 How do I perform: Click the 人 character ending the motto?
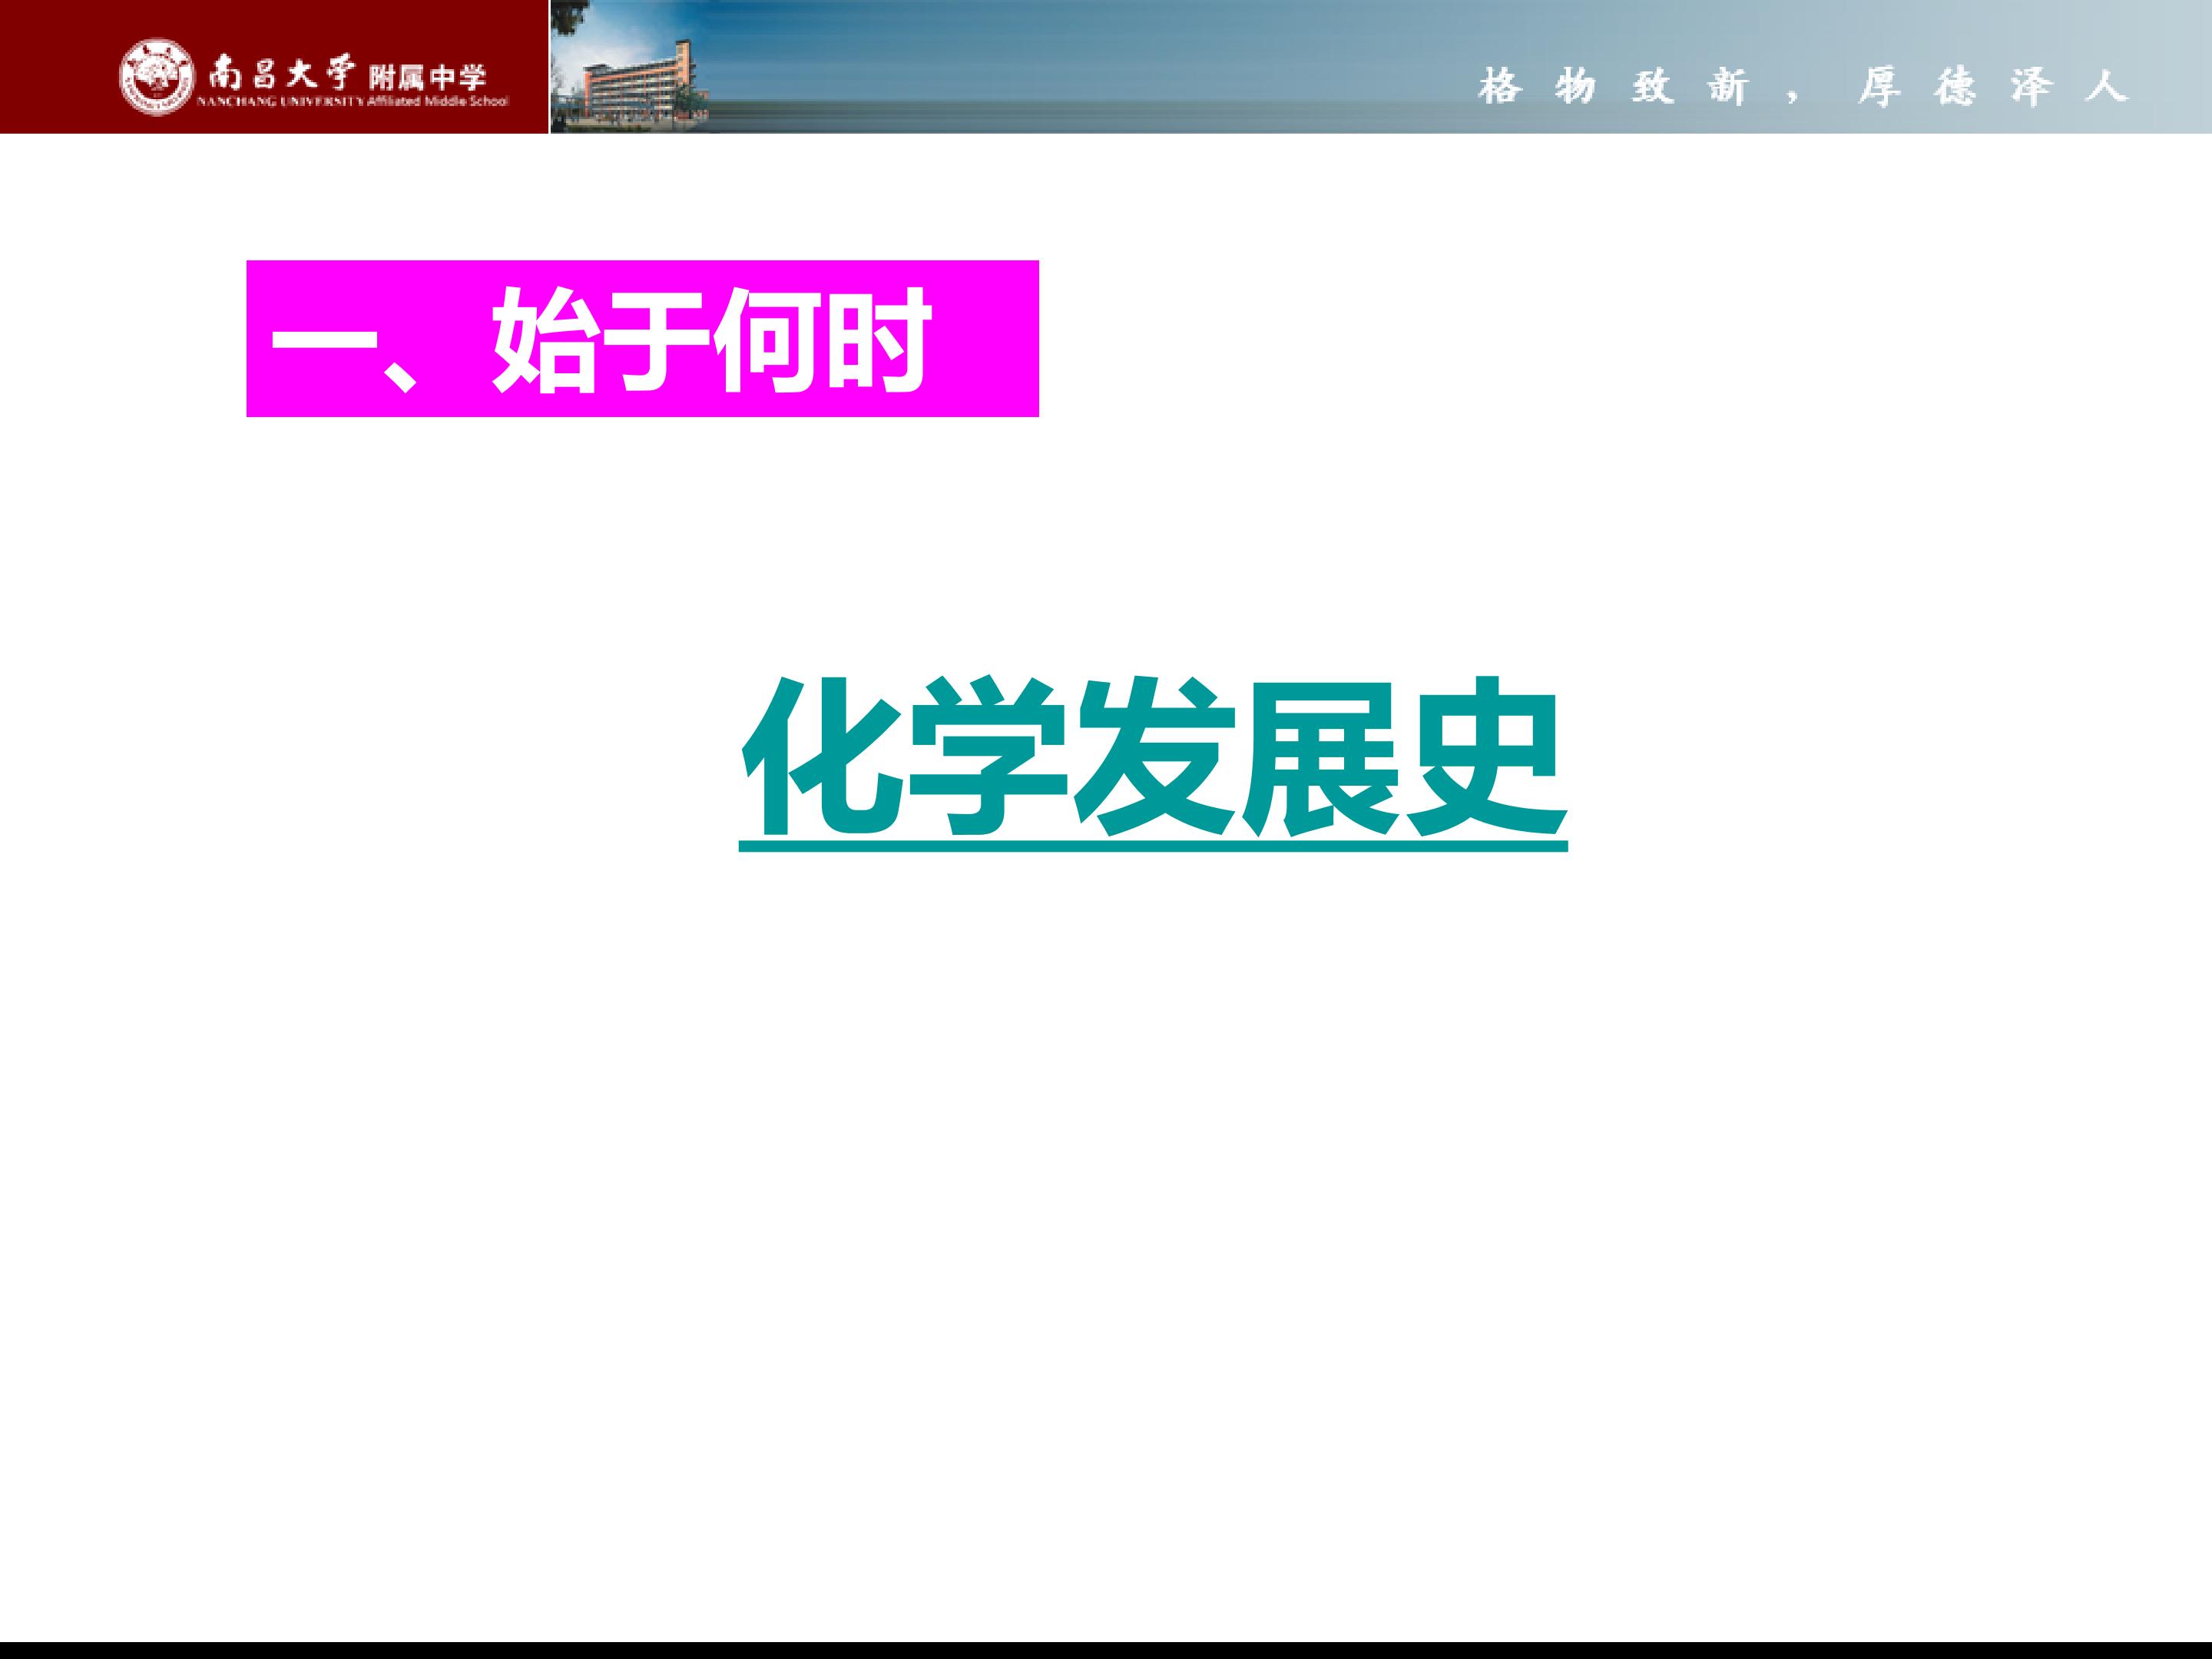point(2106,88)
